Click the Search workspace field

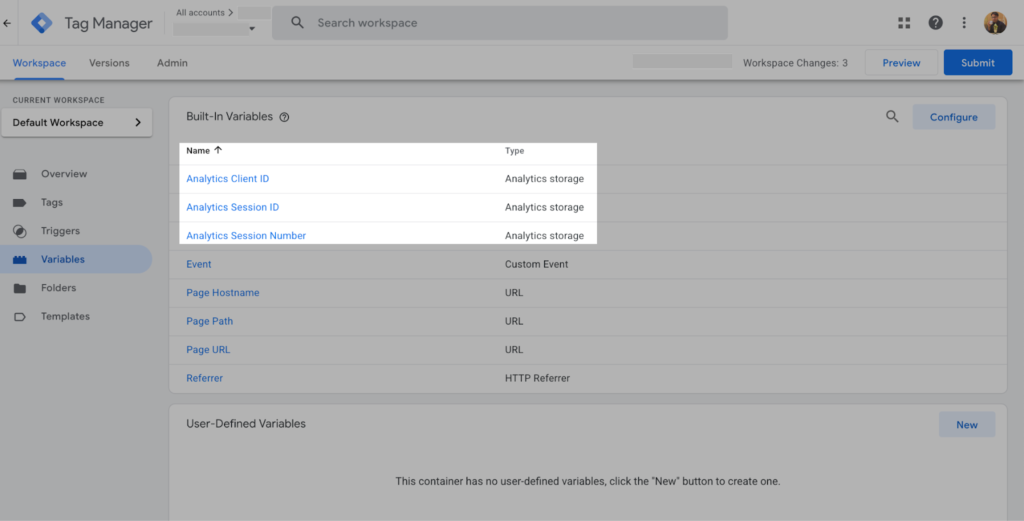click(x=500, y=23)
